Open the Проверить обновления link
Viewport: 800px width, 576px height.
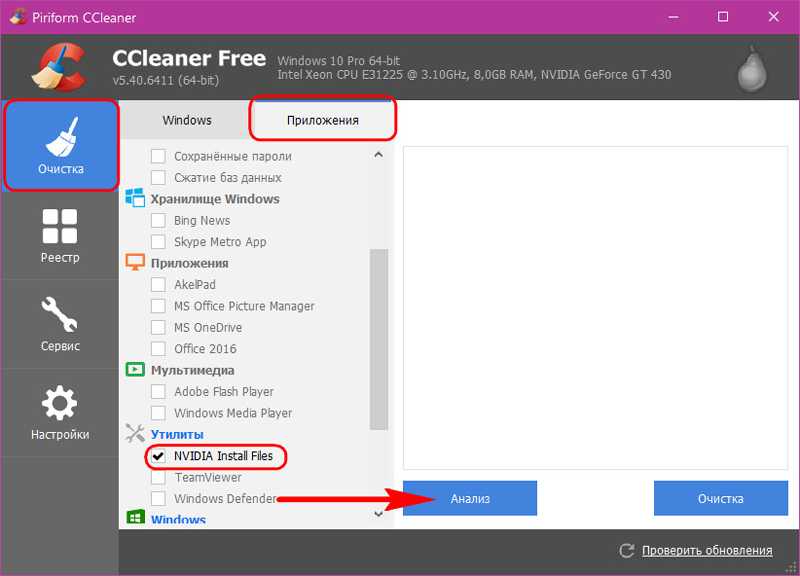(707, 551)
